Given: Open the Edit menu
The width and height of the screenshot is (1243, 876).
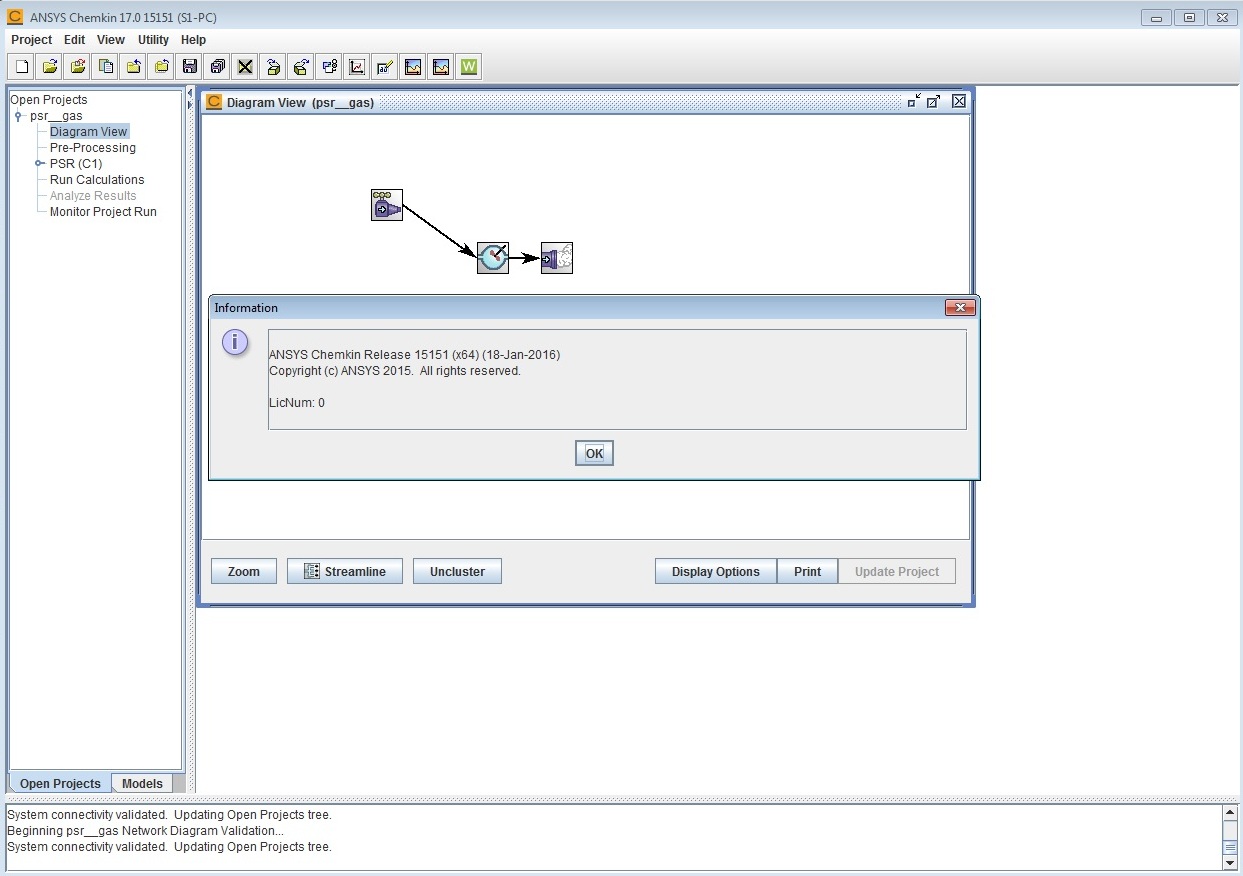Looking at the screenshot, I should [x=75, y=40].
